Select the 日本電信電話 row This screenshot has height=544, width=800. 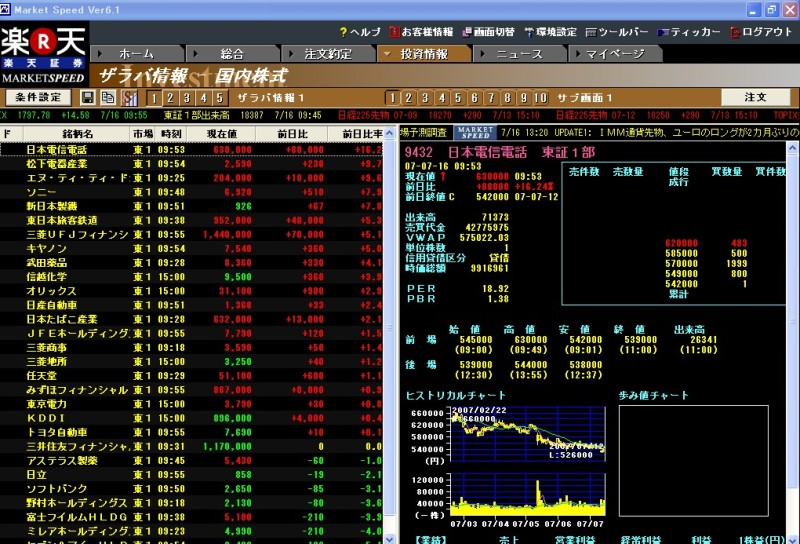point(192,150)
